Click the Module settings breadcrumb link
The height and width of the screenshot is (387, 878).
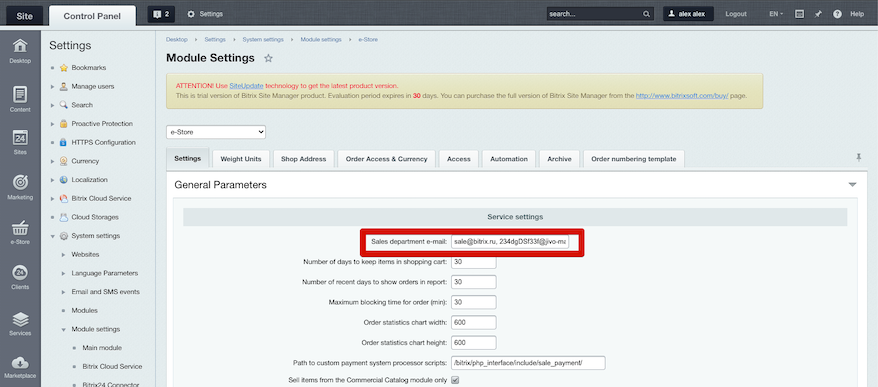click(x=321, y=40)
